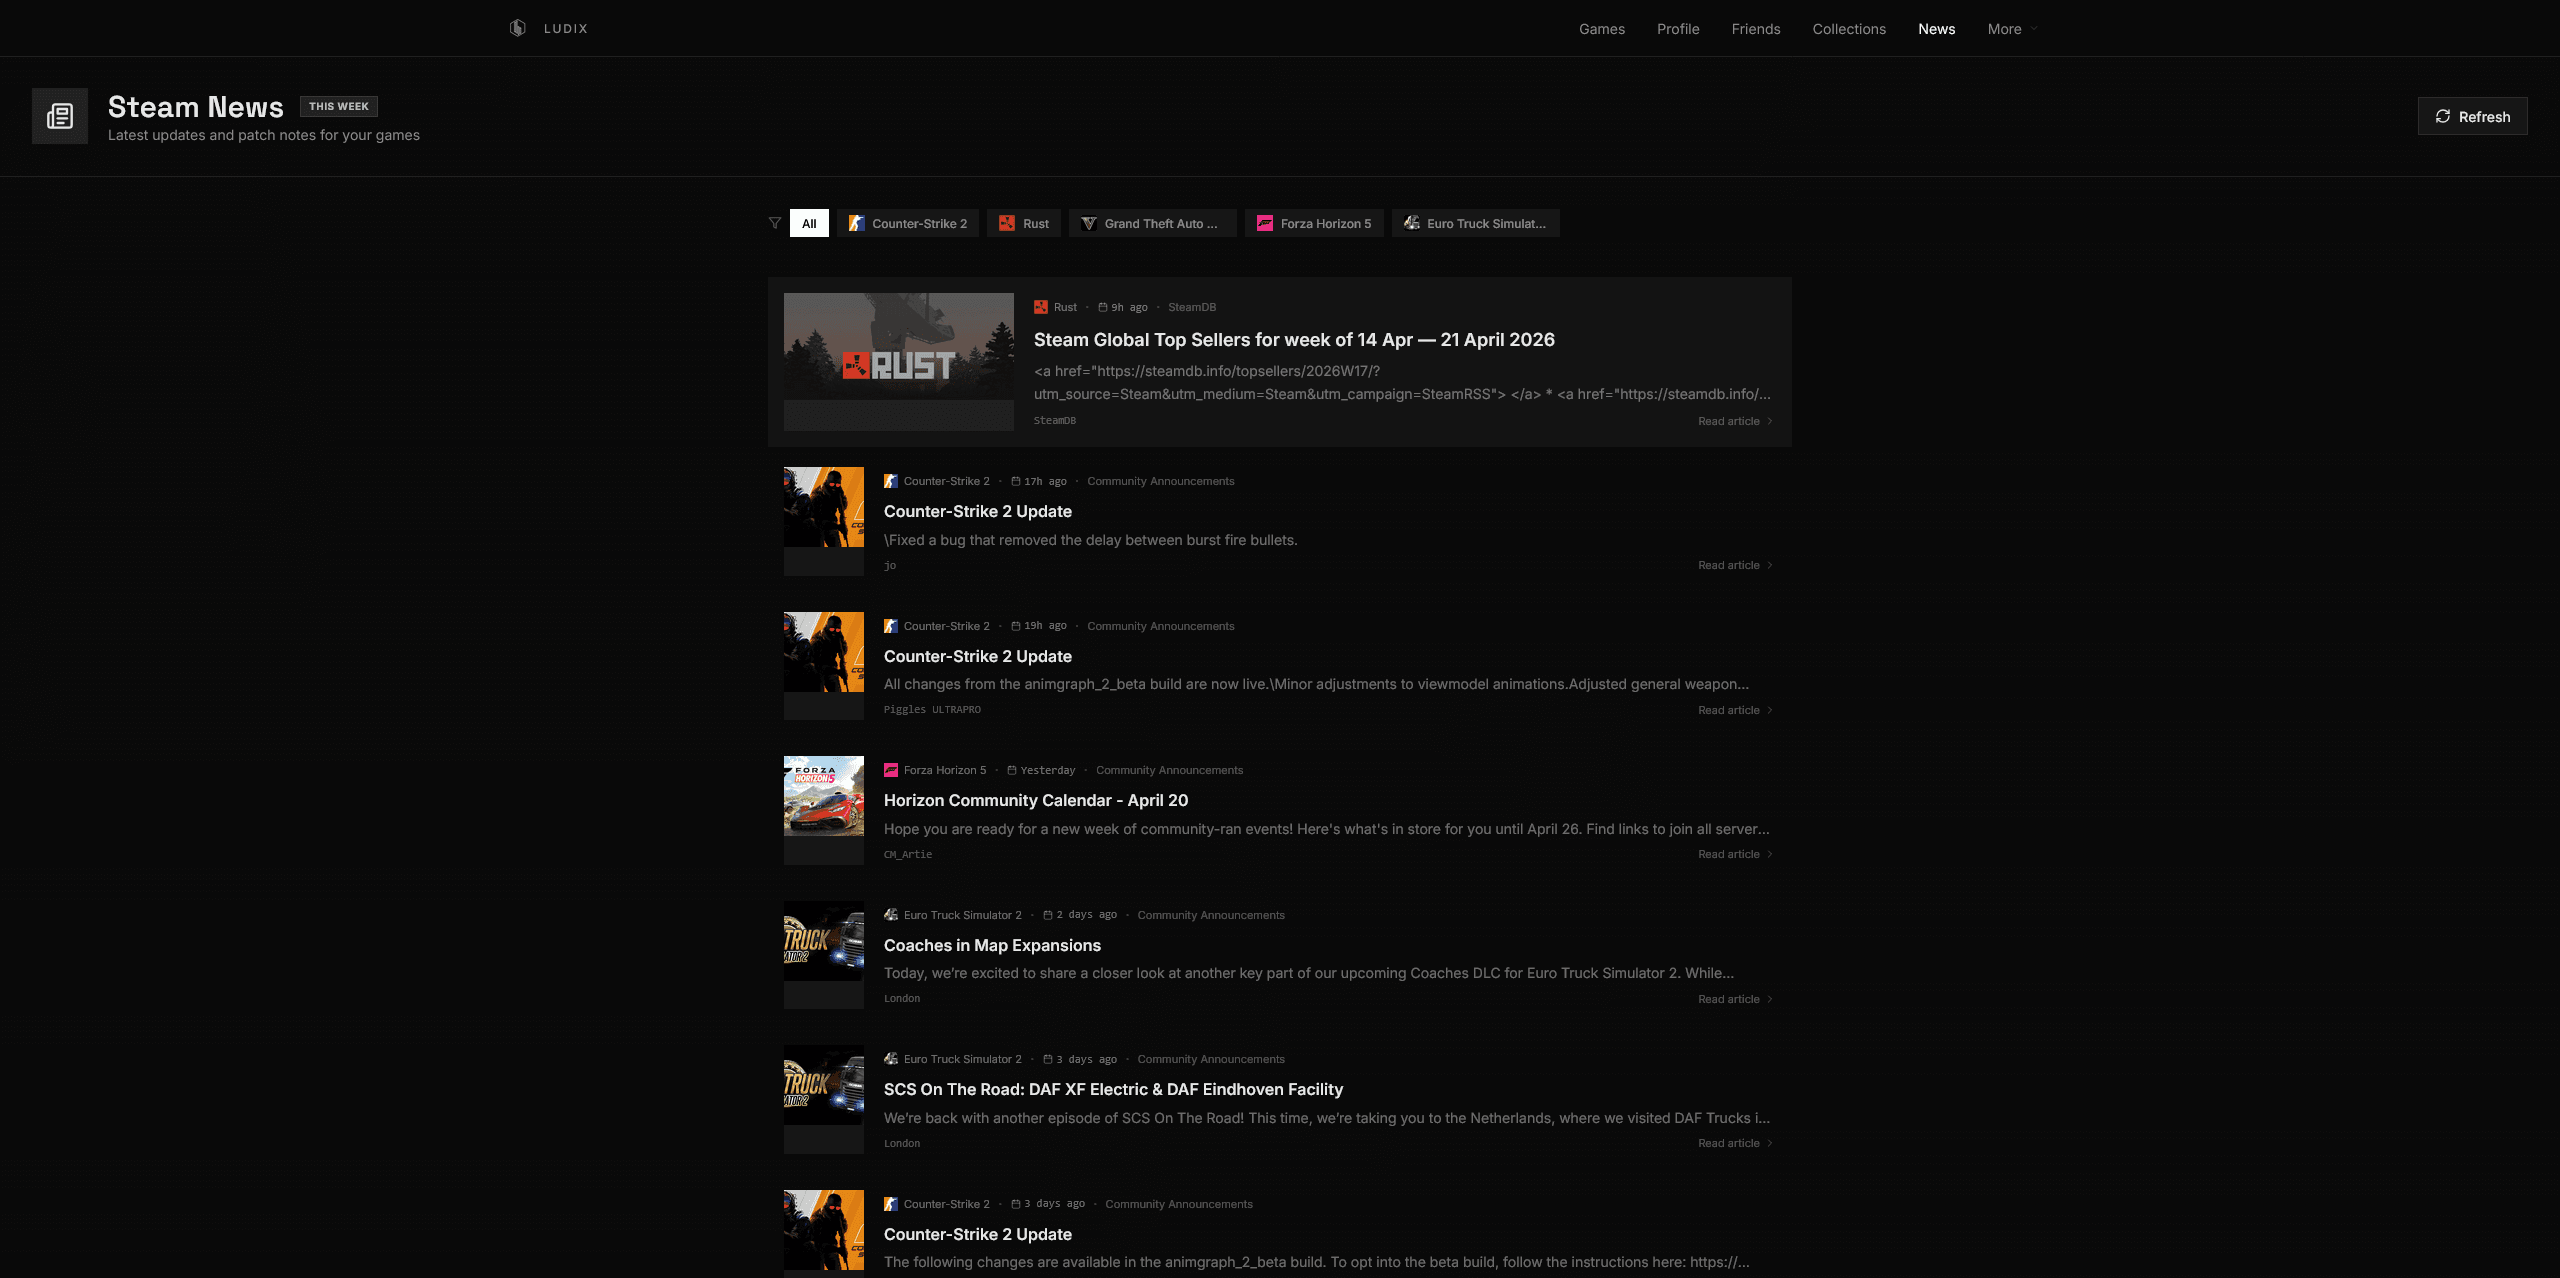
Task: Open Horizon Community Calendar - April 20 headline
Action: click(1036, 800)
